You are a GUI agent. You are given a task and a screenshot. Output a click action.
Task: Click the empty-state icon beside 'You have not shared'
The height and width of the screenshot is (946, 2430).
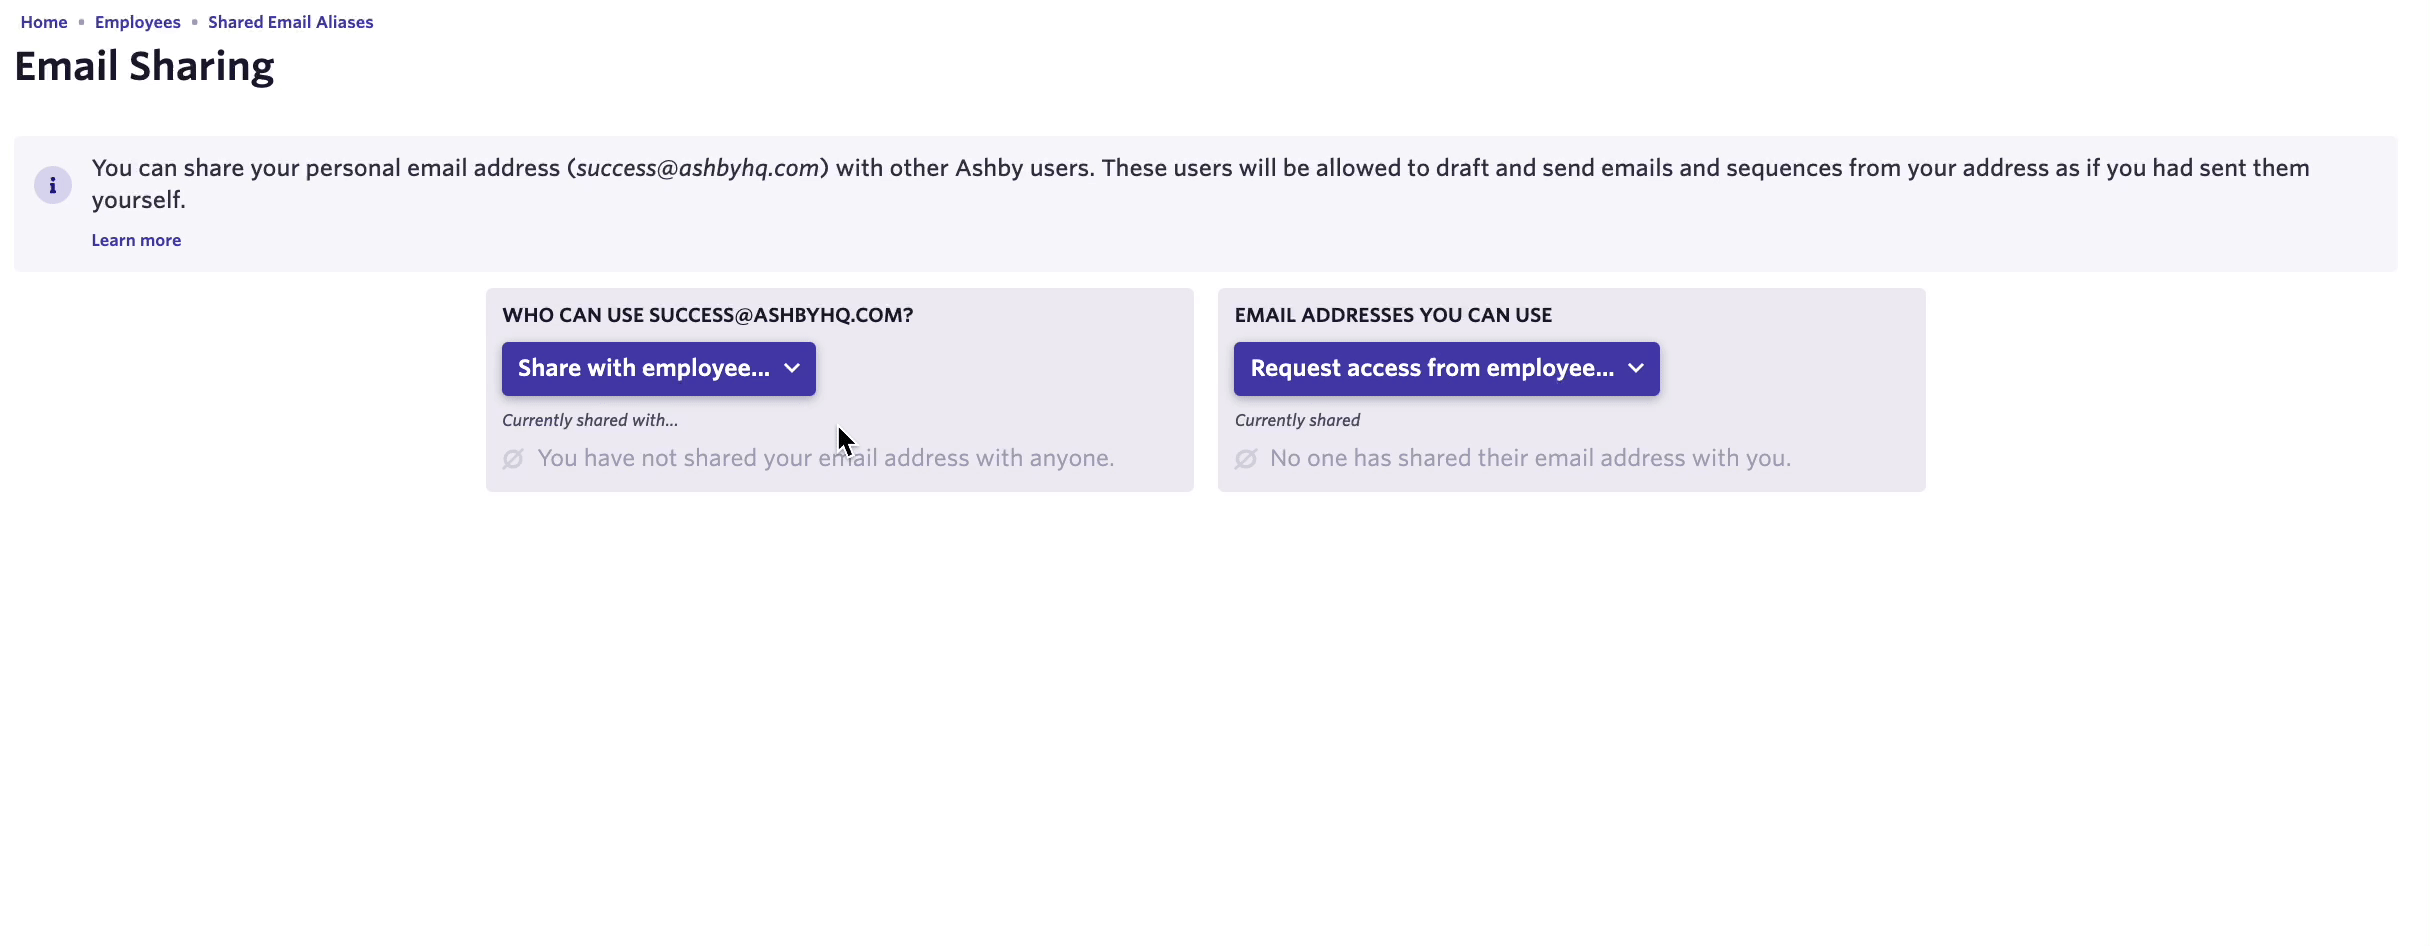tap(513, 459)
